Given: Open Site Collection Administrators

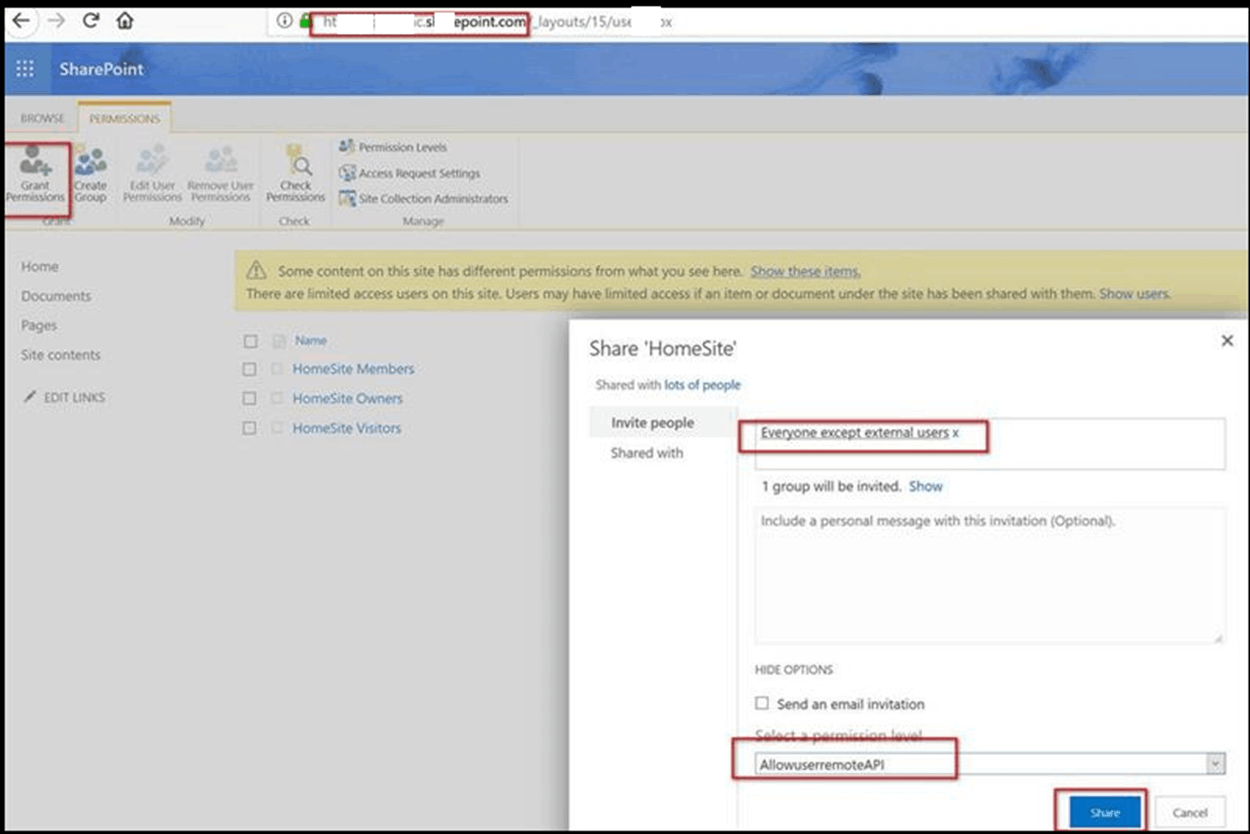Looking at the screenshot, I should tap(423, 199).
